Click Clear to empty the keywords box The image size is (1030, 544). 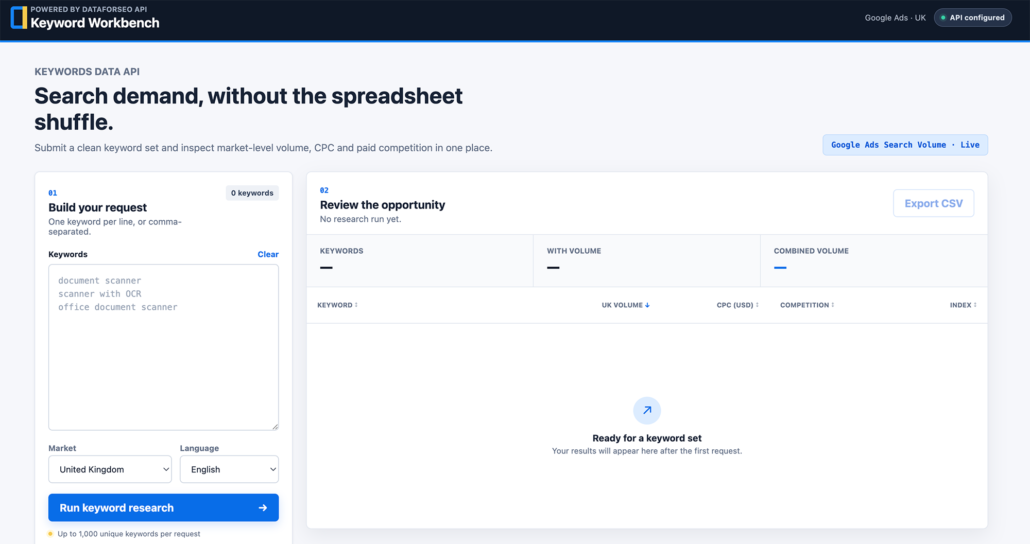click(x=268, y=254)
